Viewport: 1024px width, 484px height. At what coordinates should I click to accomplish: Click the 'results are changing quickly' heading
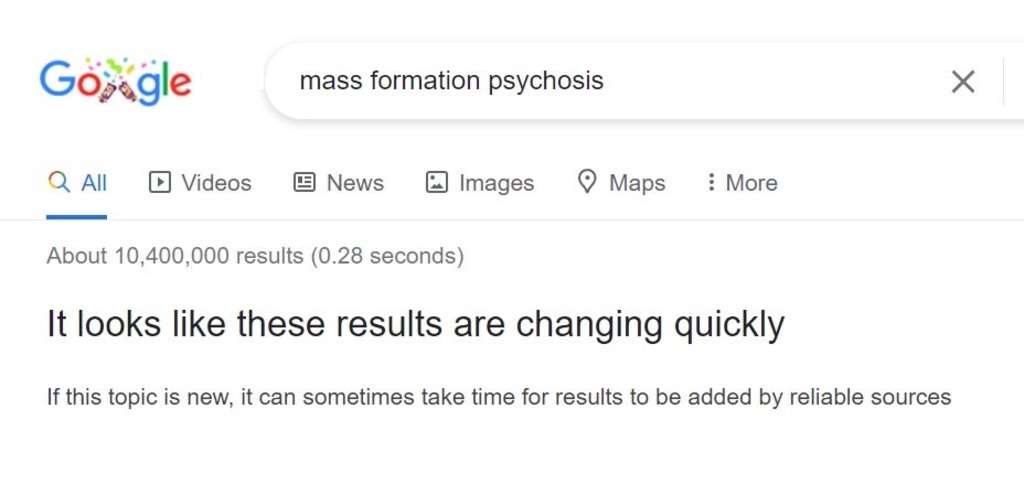click(x=415, y=324)
